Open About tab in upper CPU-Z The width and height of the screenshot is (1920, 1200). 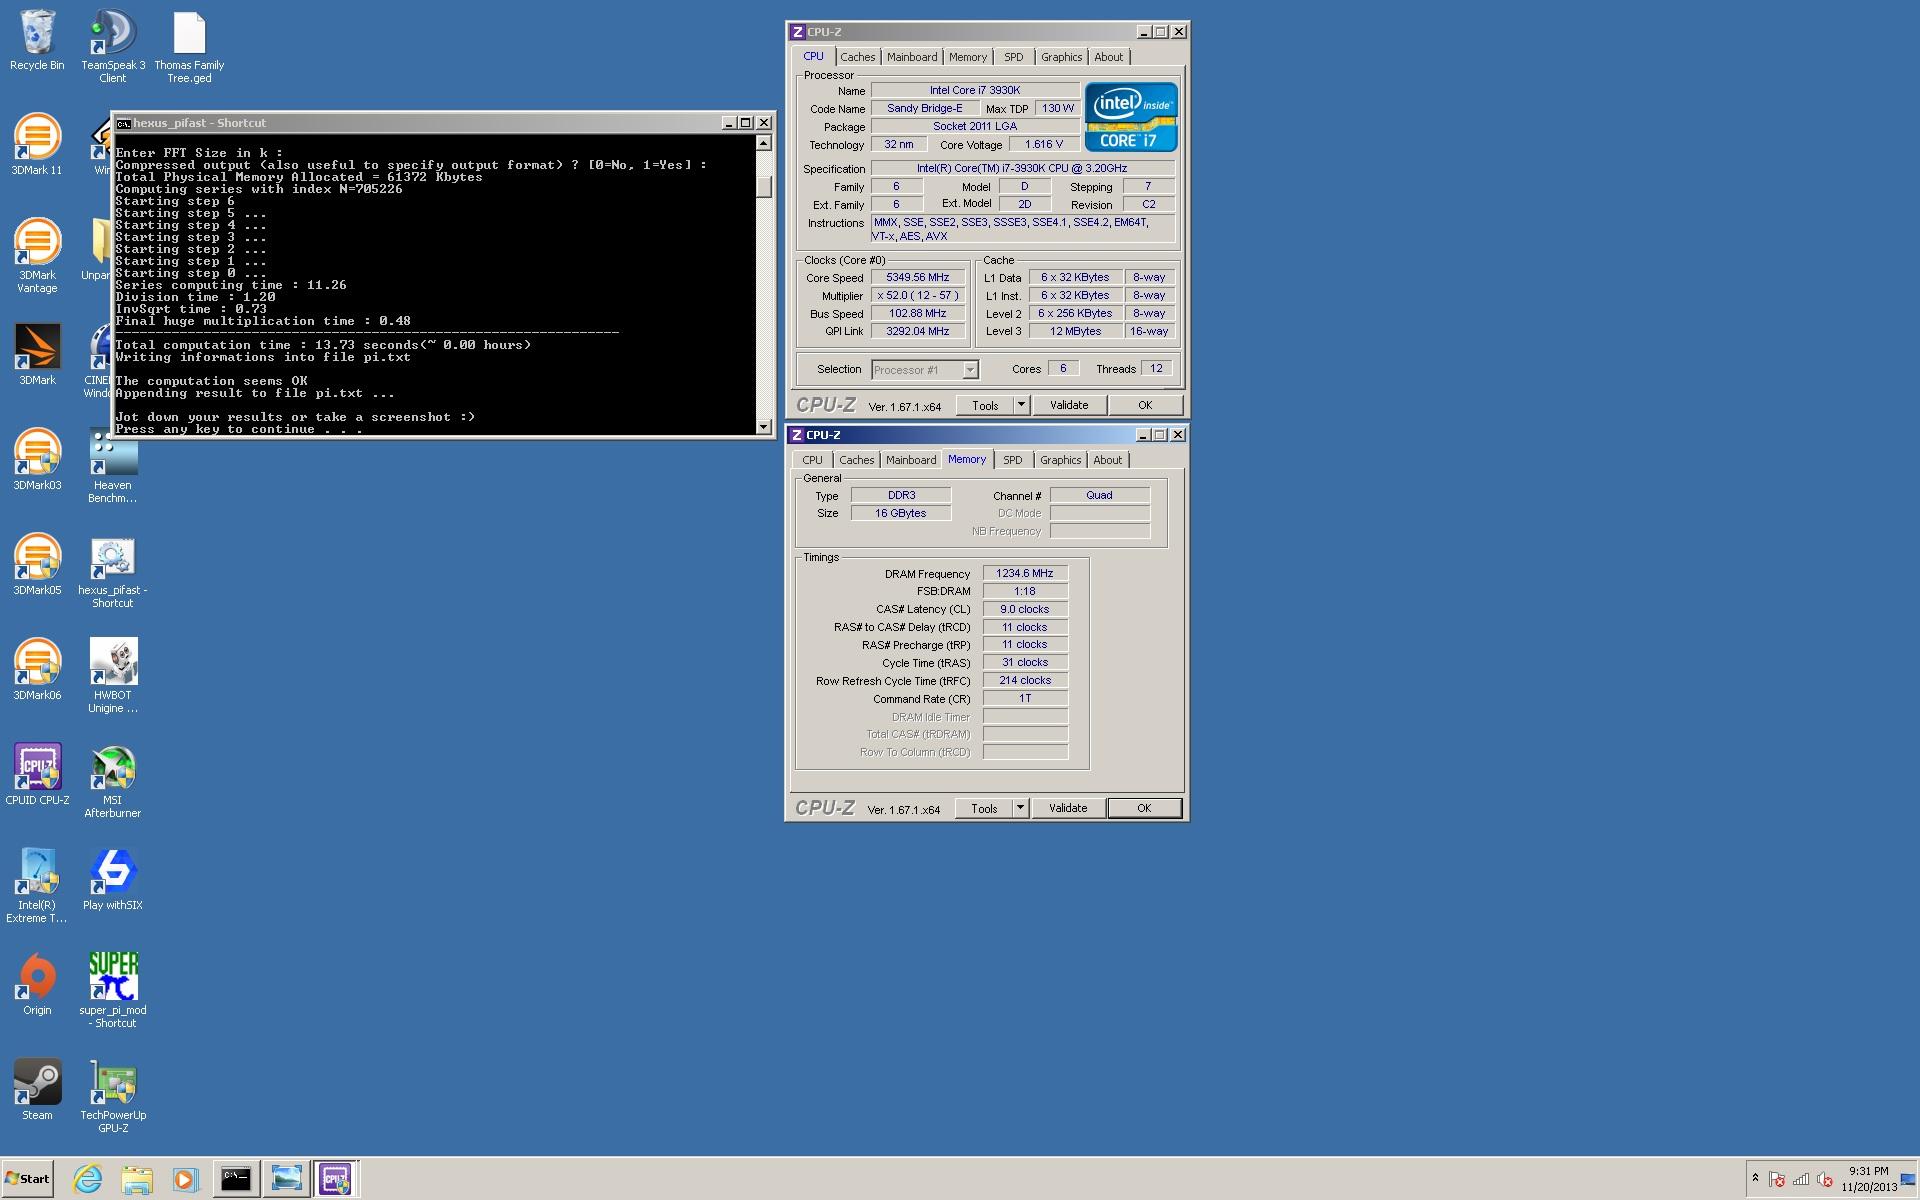click(1108, 57)
